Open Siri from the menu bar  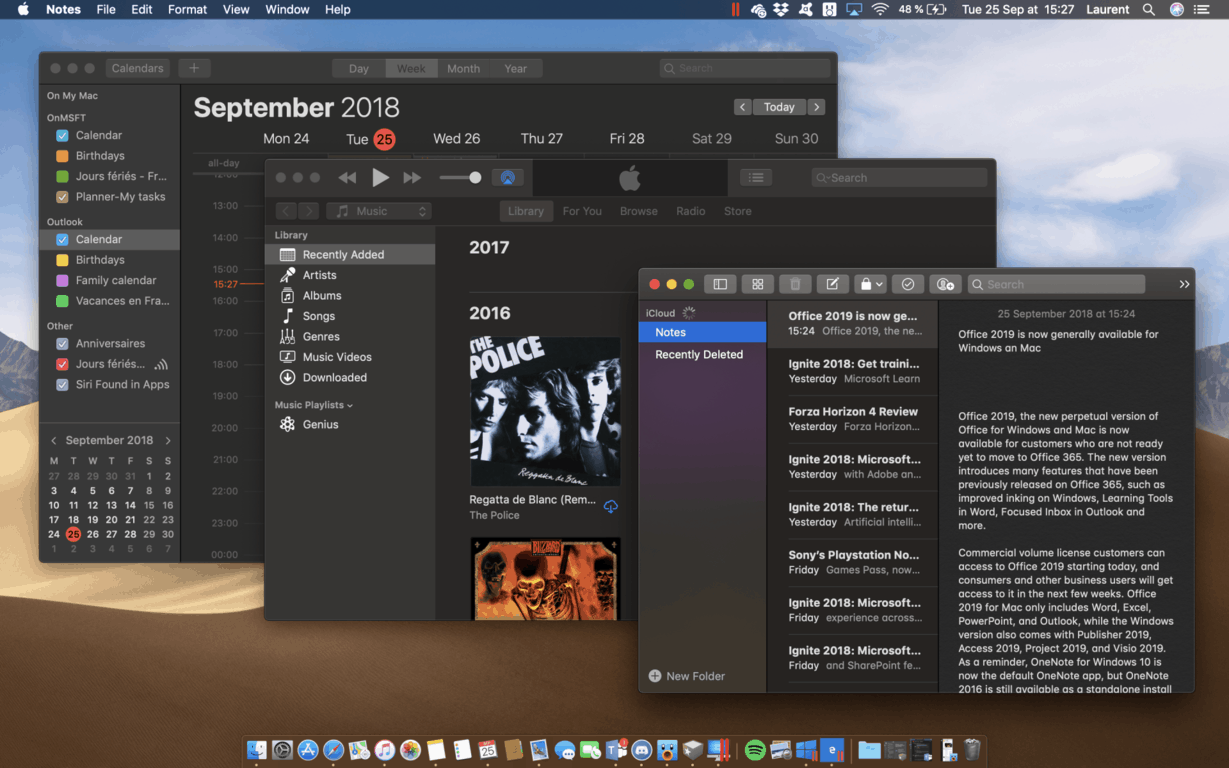click(1177, 9)
